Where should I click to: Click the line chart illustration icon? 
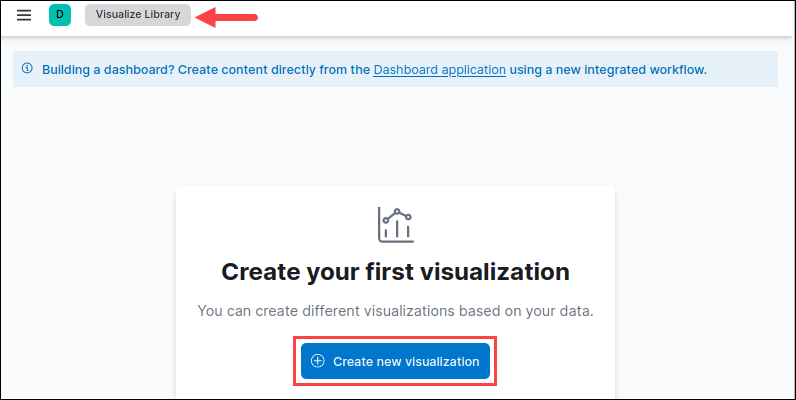[x=396, y=225]
